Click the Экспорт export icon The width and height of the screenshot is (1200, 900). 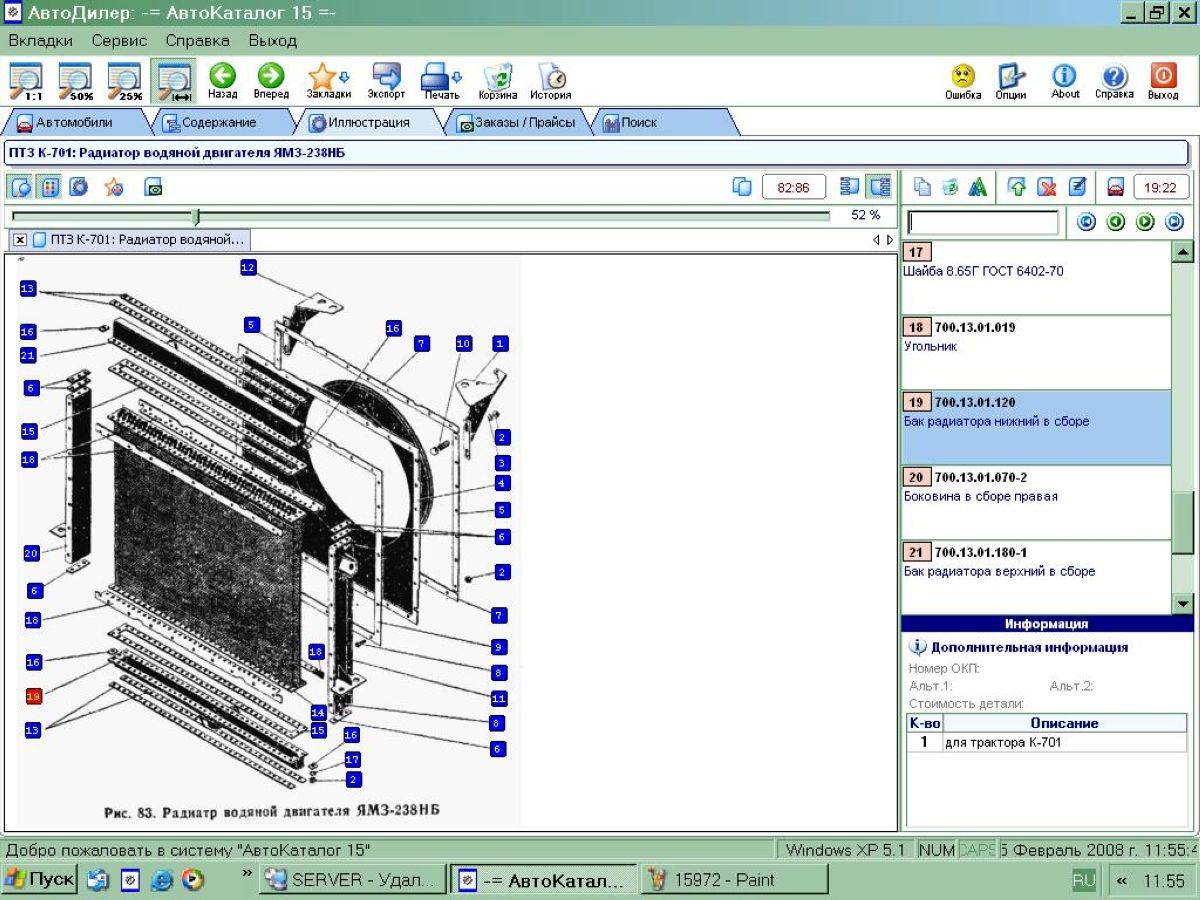(x=386, y=80)
